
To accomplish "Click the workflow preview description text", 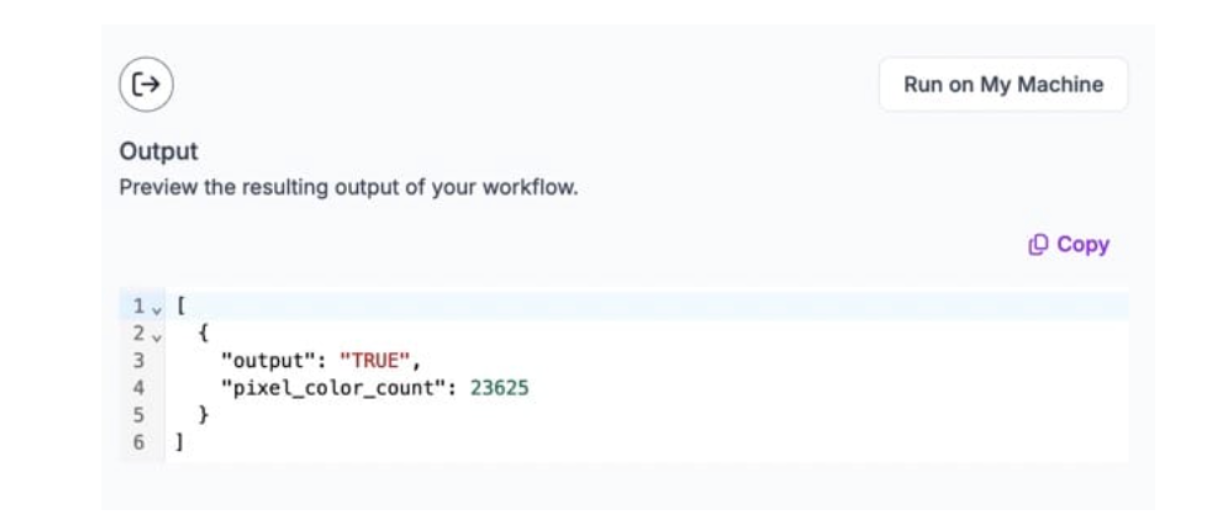I will (x=348, y=187).
